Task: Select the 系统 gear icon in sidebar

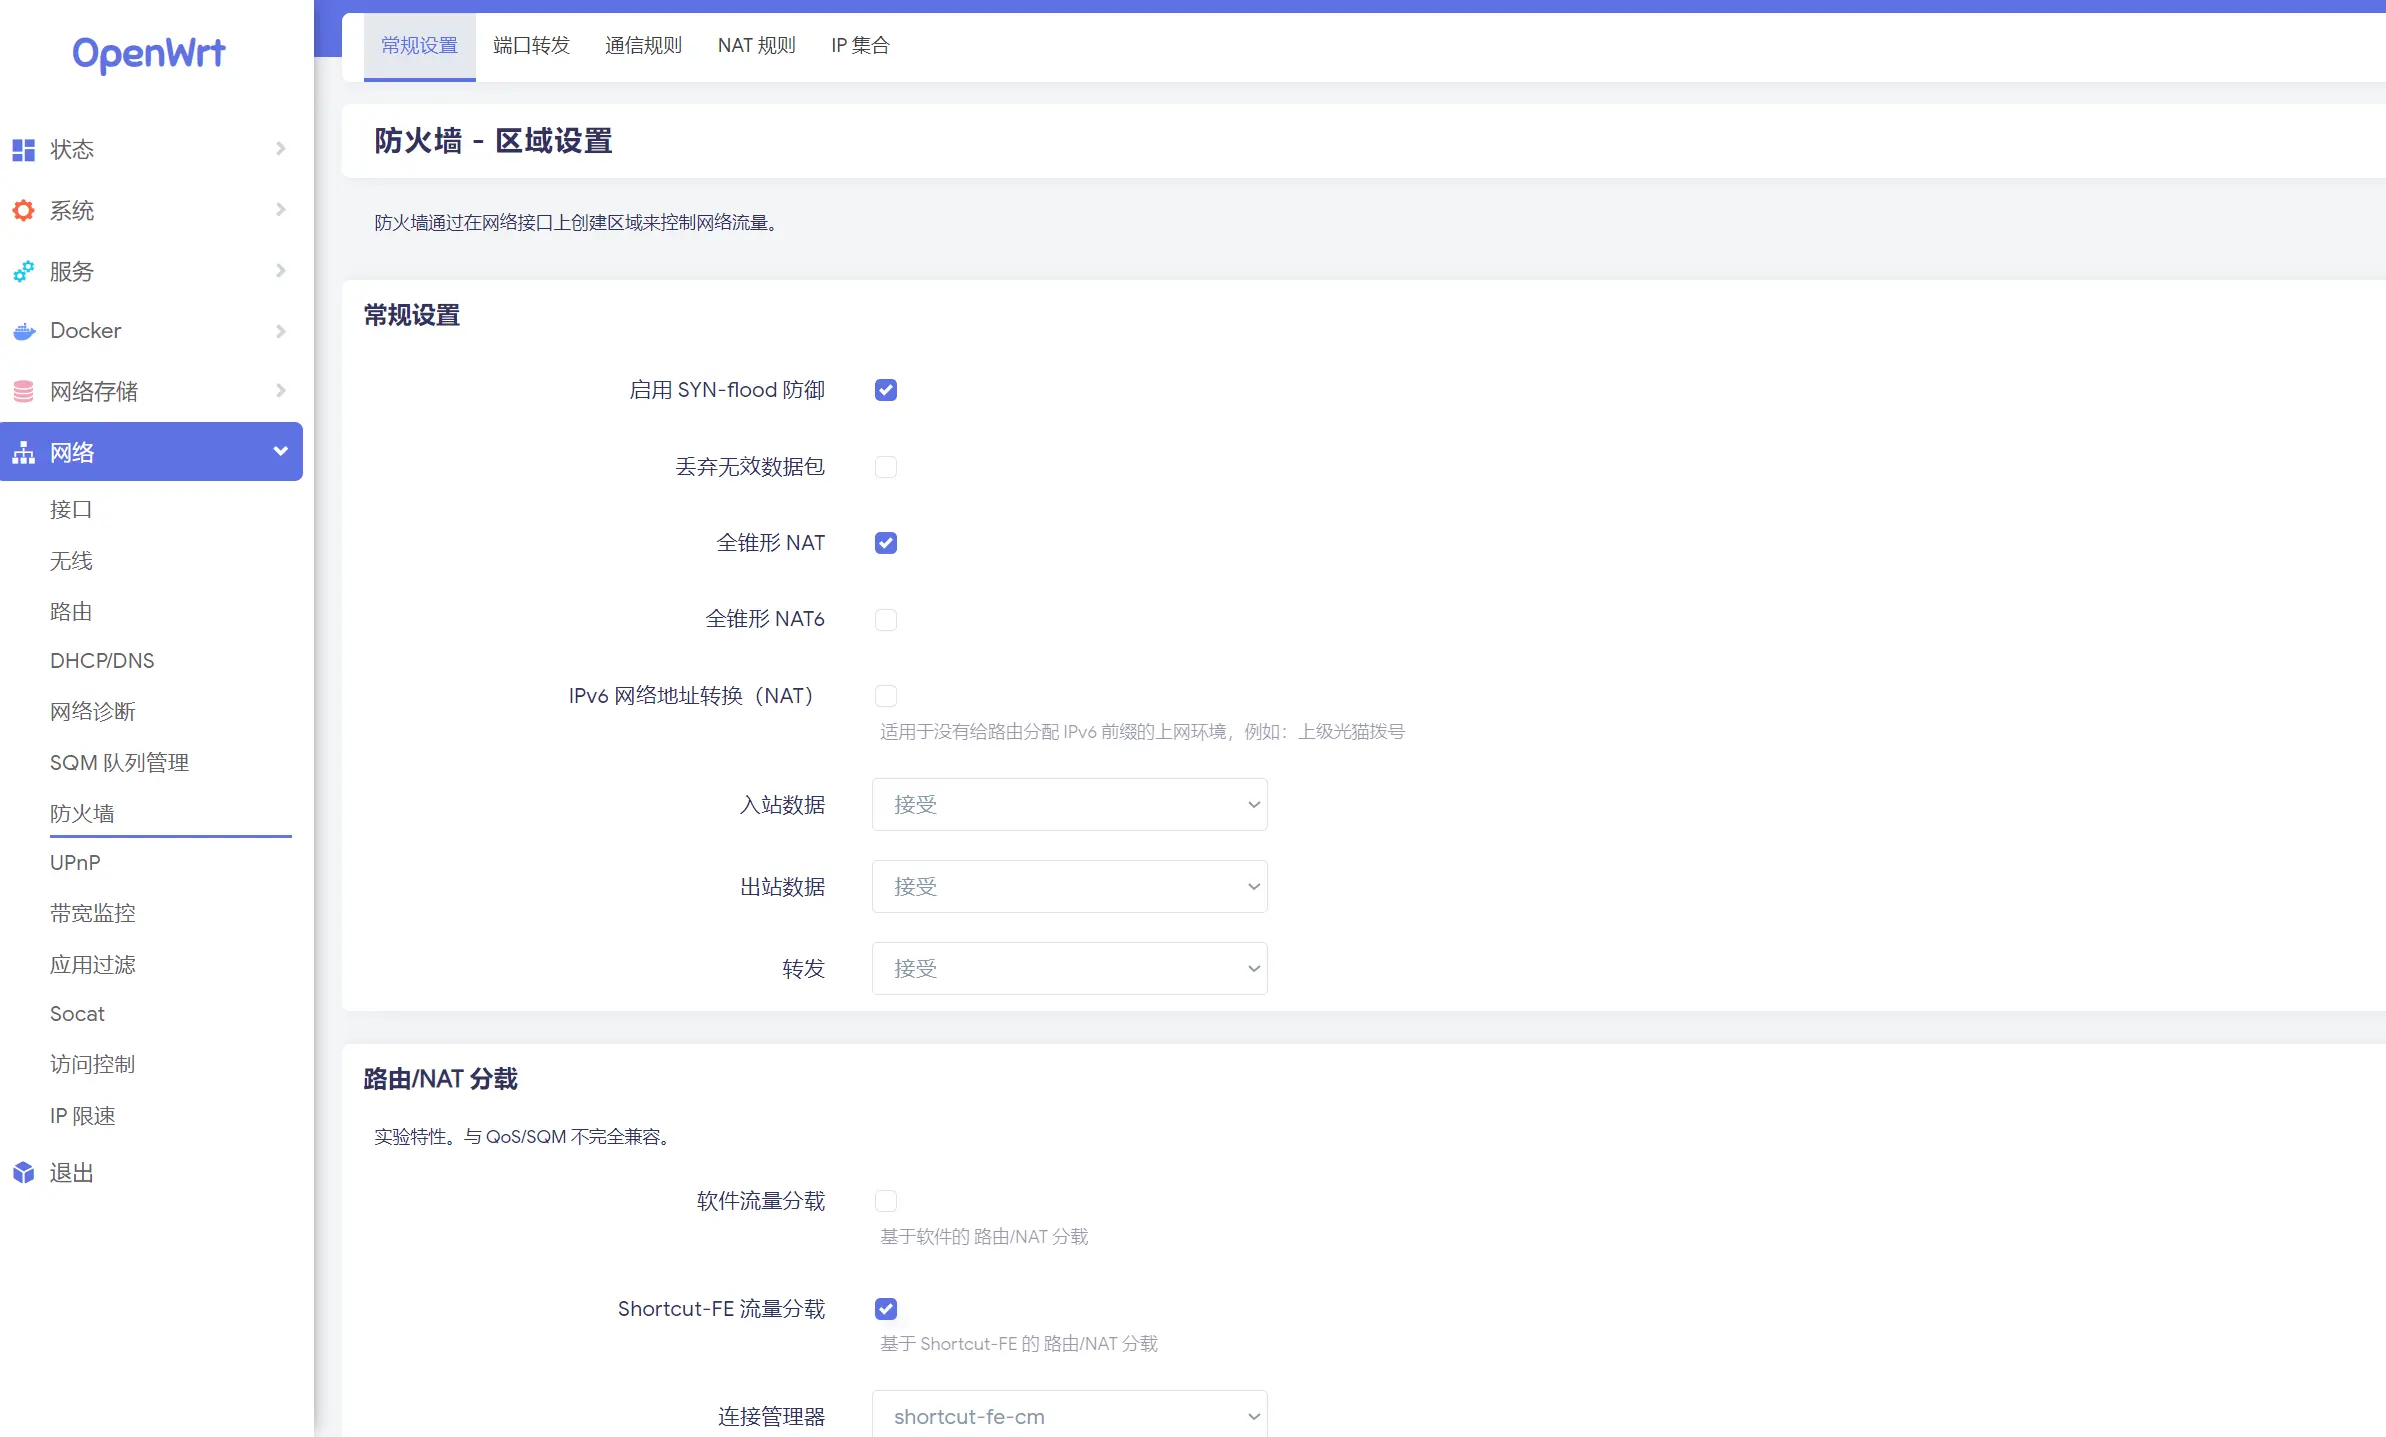Action: pyautogui.click(x=23, y=210)
